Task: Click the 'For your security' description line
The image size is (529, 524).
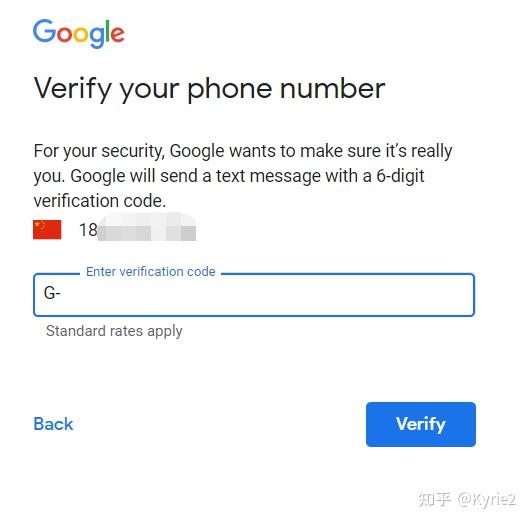Action: click(243, 151)
